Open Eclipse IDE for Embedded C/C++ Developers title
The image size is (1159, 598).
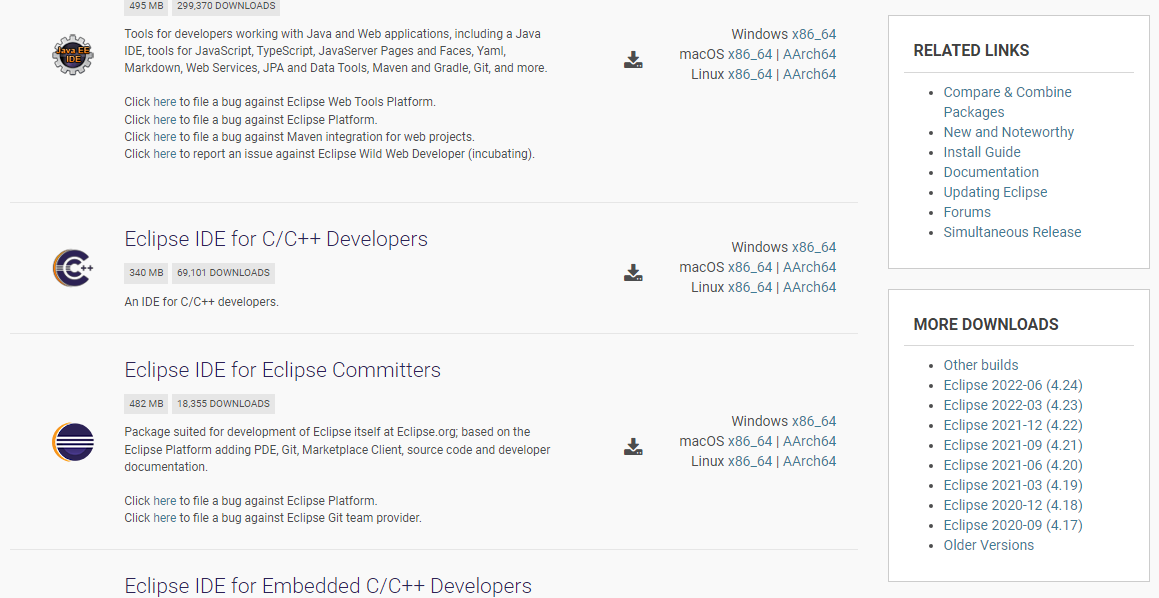[327, 585]
